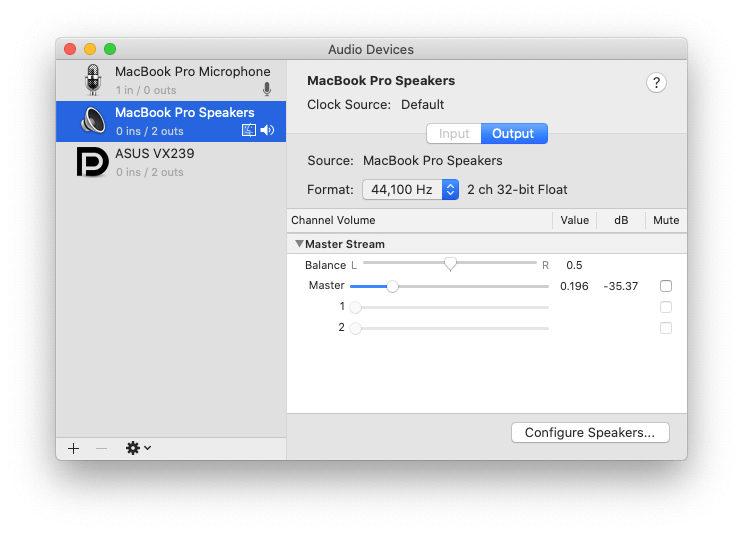The image size is (743, 534).
Task: Click the MacBook Pro Microphone device icon
Action: coord(93,80)
